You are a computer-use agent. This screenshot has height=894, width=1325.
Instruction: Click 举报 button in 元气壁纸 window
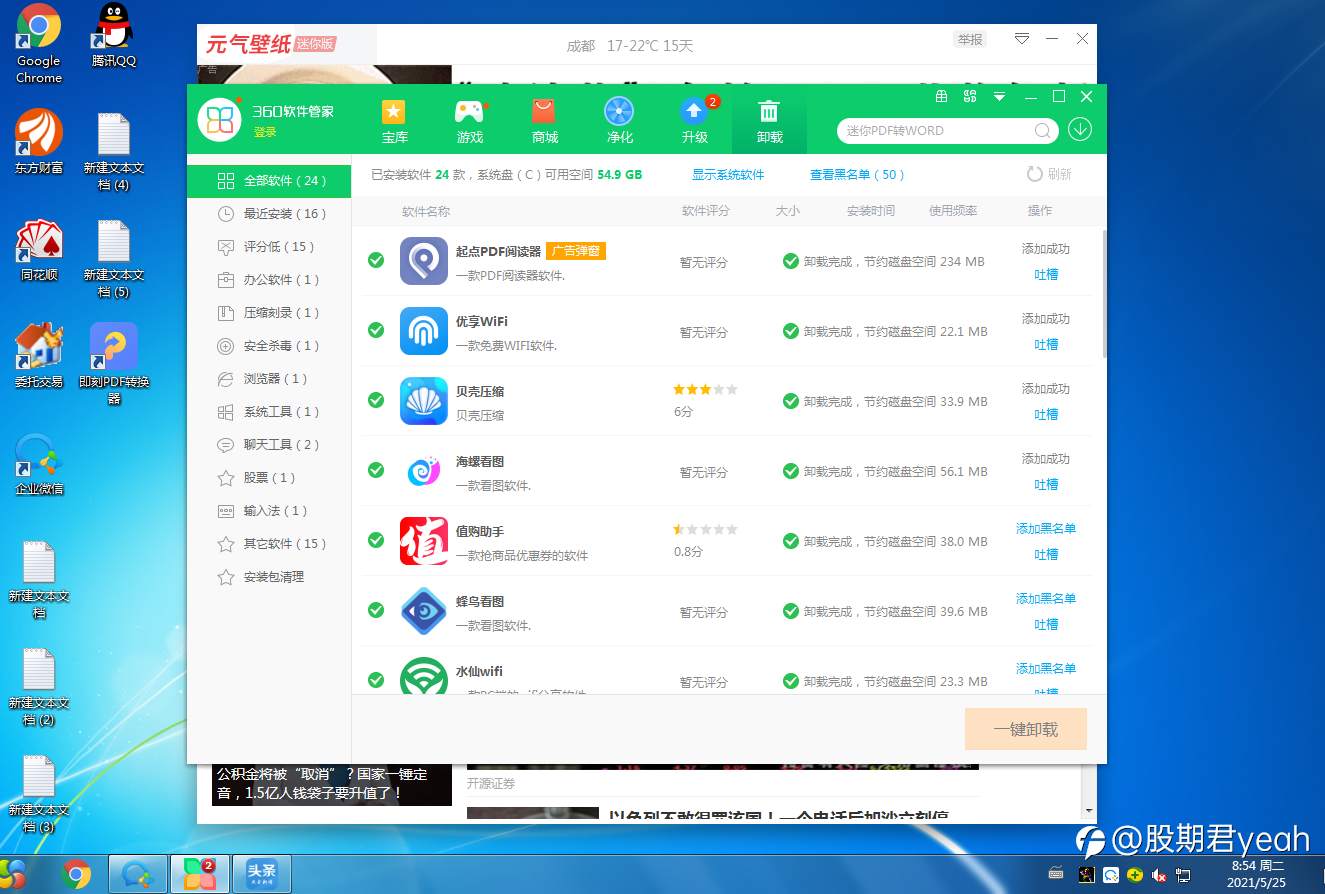click(970, 40)
